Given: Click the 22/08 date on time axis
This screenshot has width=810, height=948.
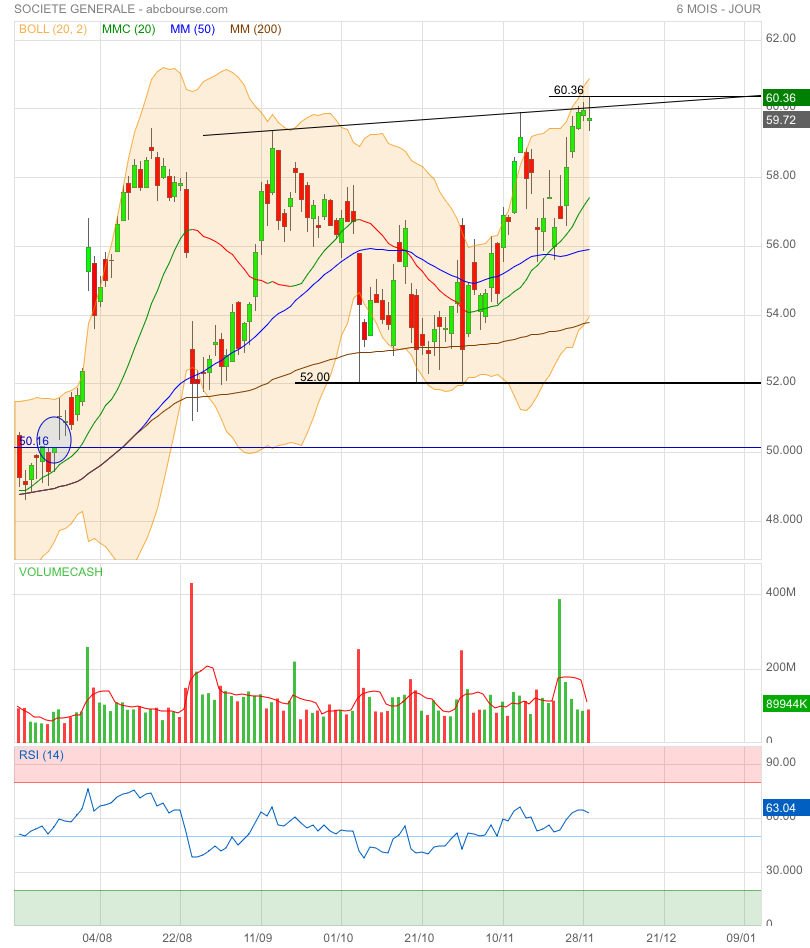Looking at the screenshot, I should coord(177,938).
